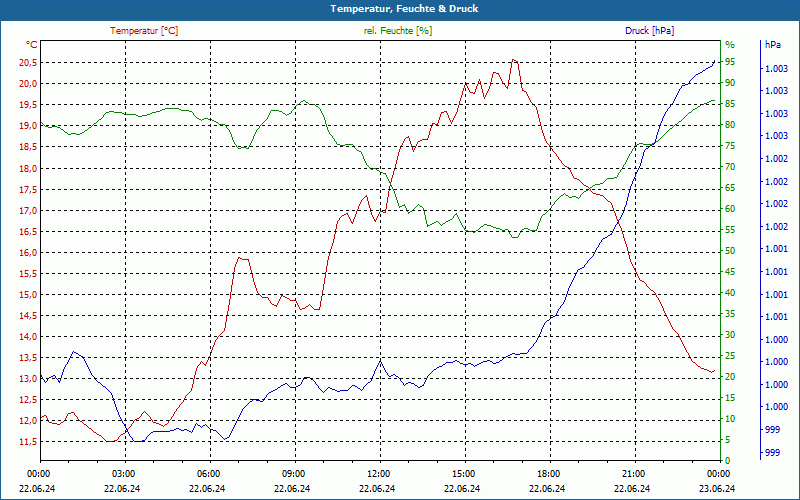The height and width of the screenshot is (500, 800).
Task: Click the 09:00 time axis label
Action: click(x=292, y=473)
